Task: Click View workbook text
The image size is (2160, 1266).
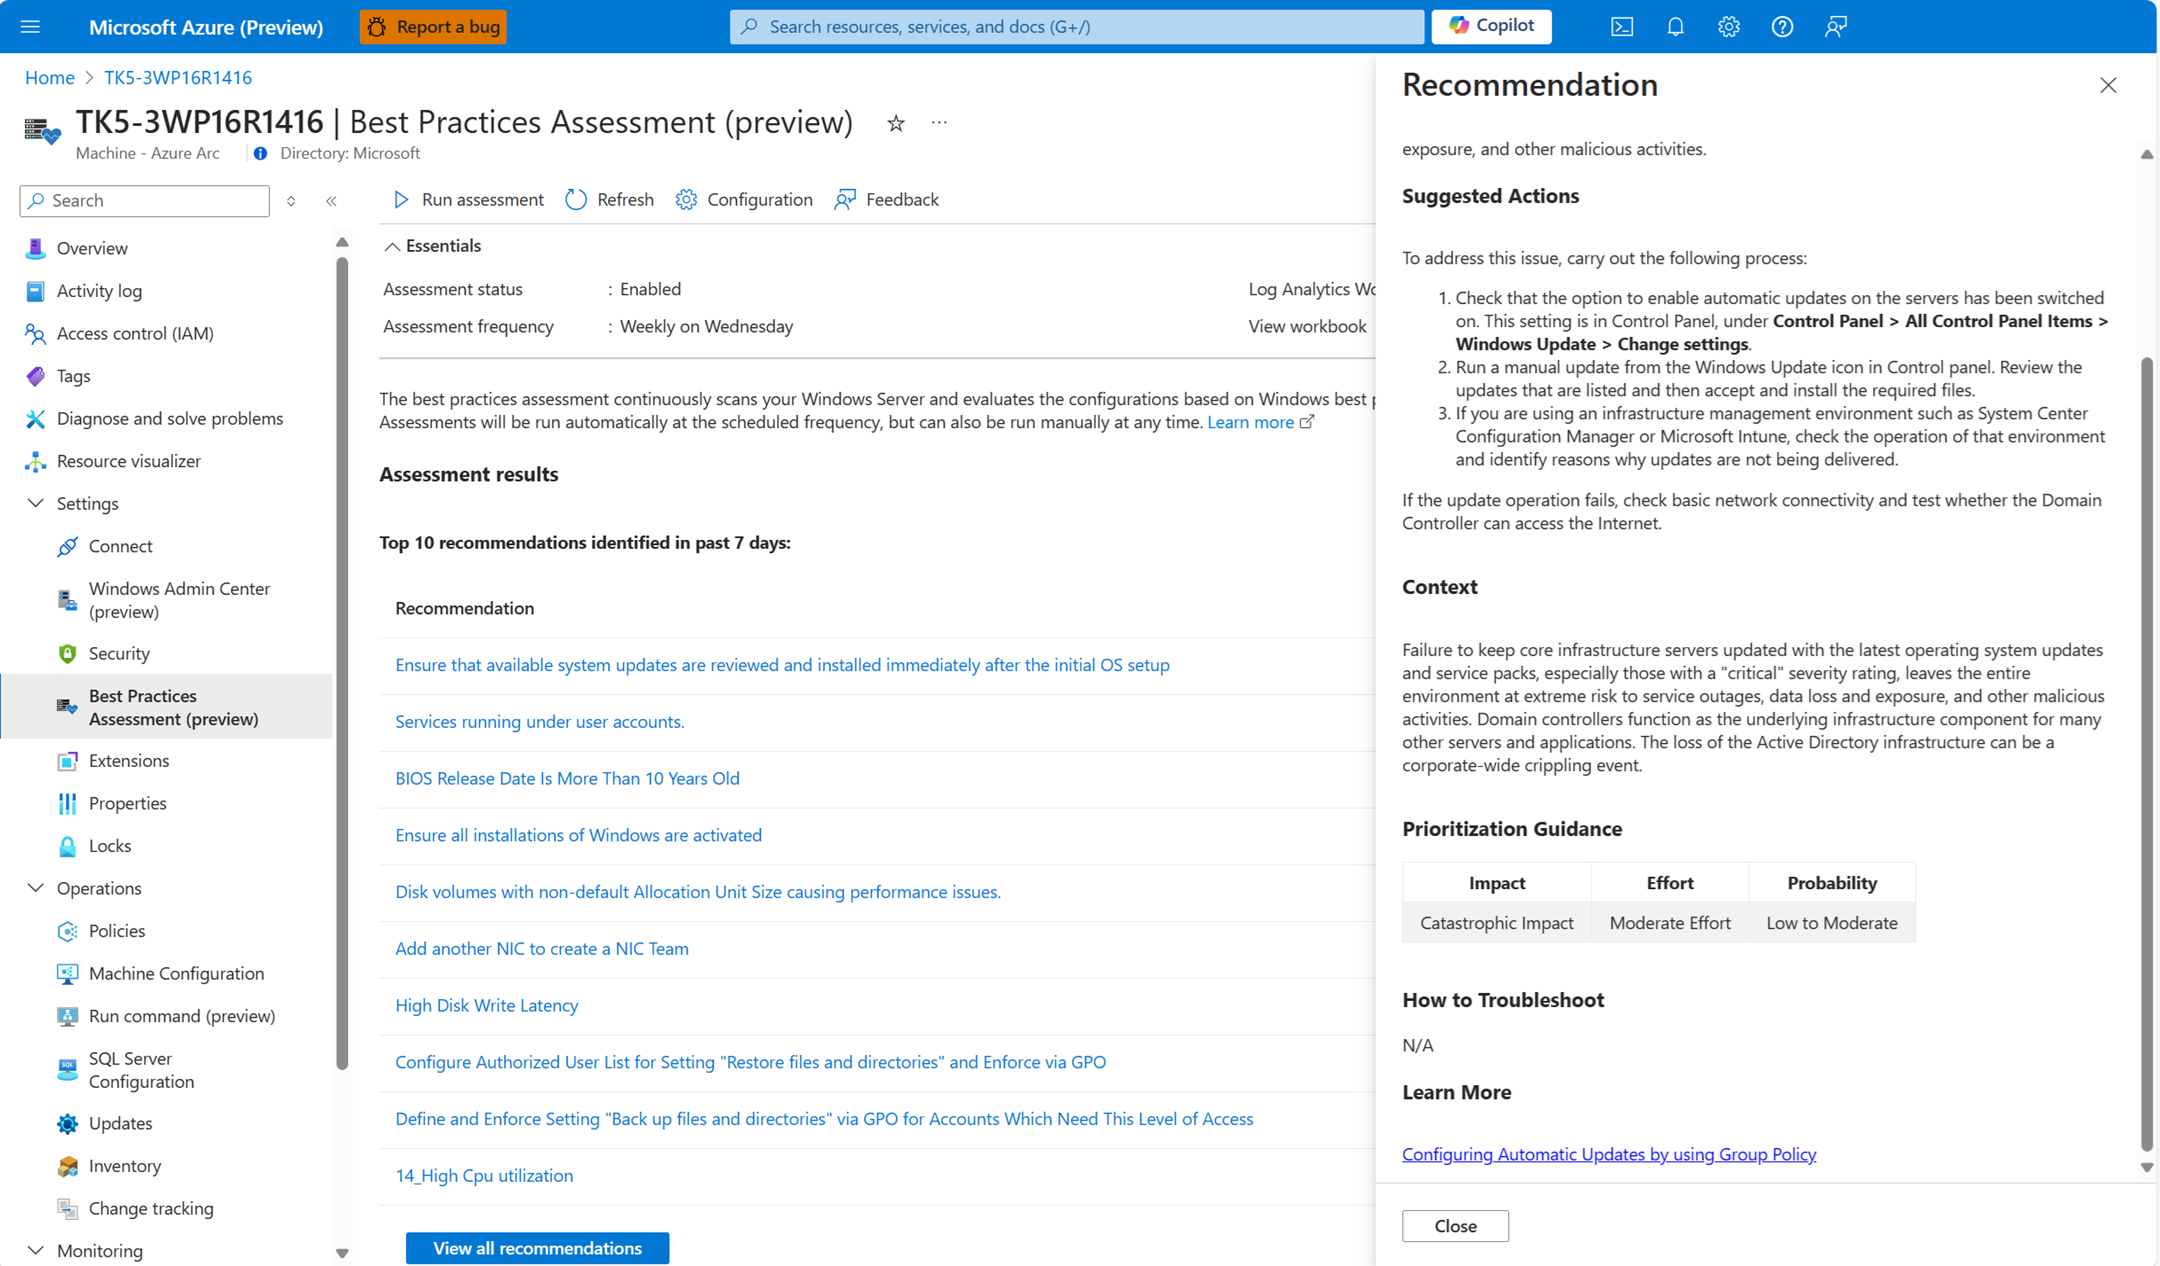Action: tap(1307, 327)
